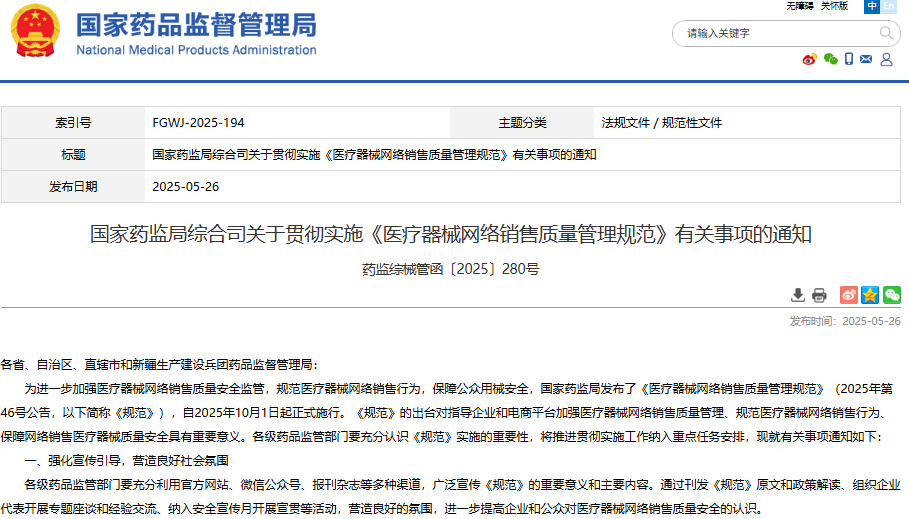
Task: Open the header WeChat icon
Action: [x=831, y=59]
